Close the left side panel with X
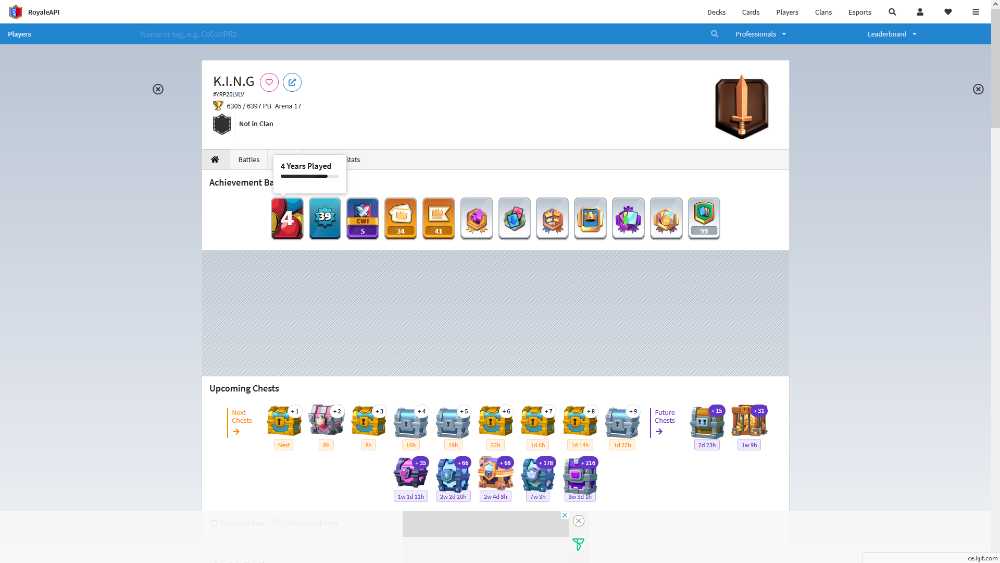 tap(158, 89)
